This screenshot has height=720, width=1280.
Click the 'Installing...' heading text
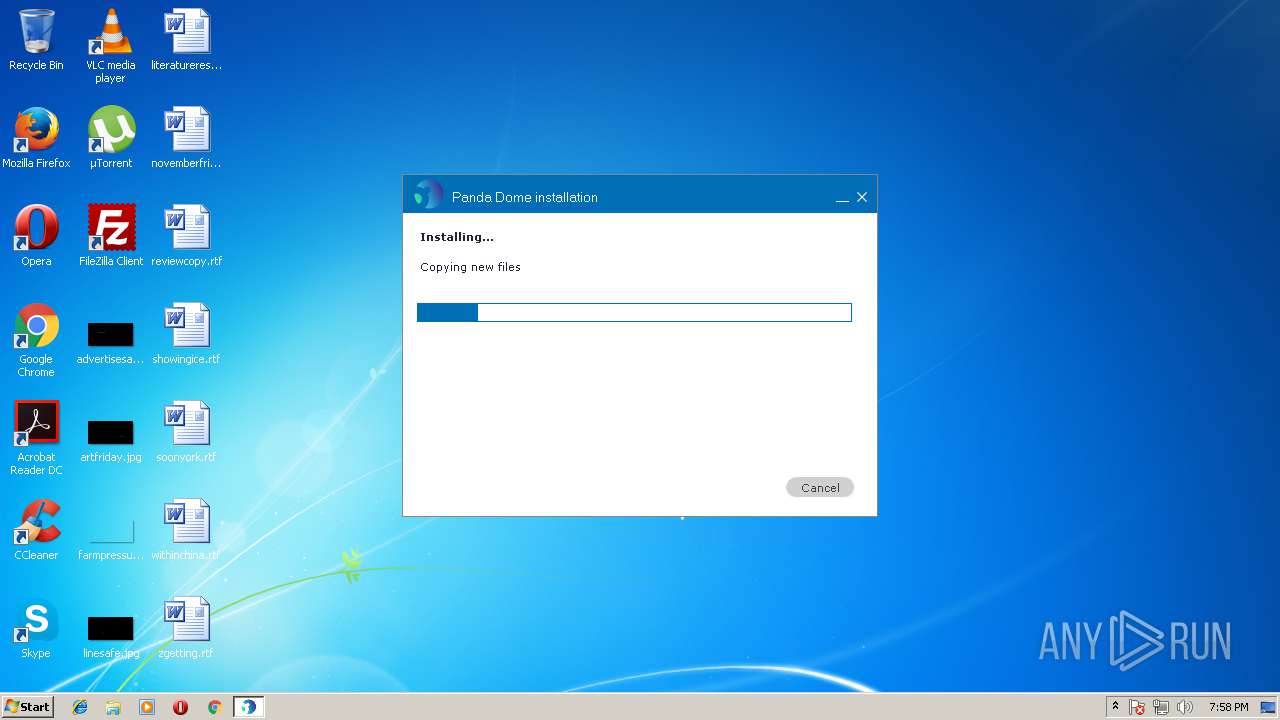pos(457,237)
